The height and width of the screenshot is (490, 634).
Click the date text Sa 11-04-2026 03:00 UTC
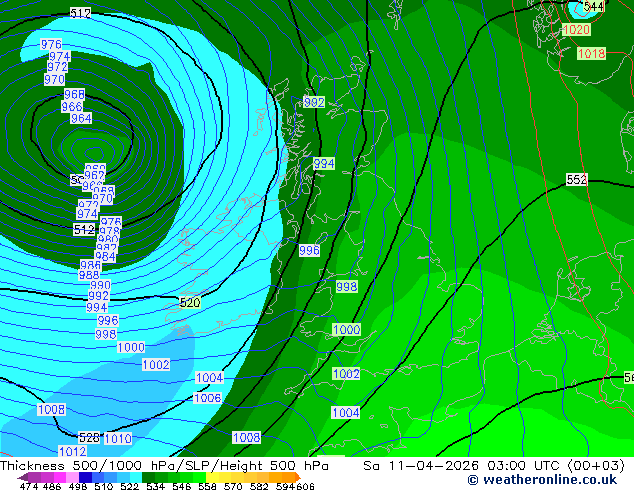464,466
